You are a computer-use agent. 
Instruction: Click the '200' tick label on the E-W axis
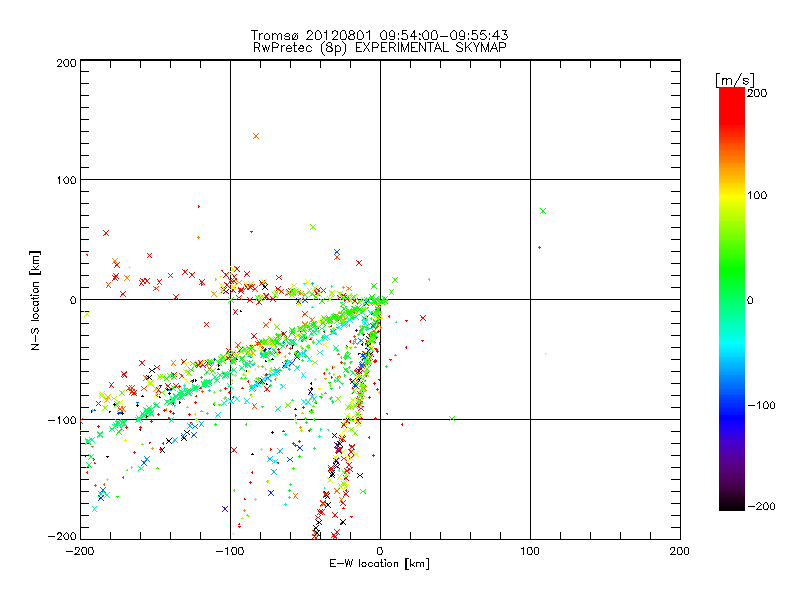click(680, 551)
